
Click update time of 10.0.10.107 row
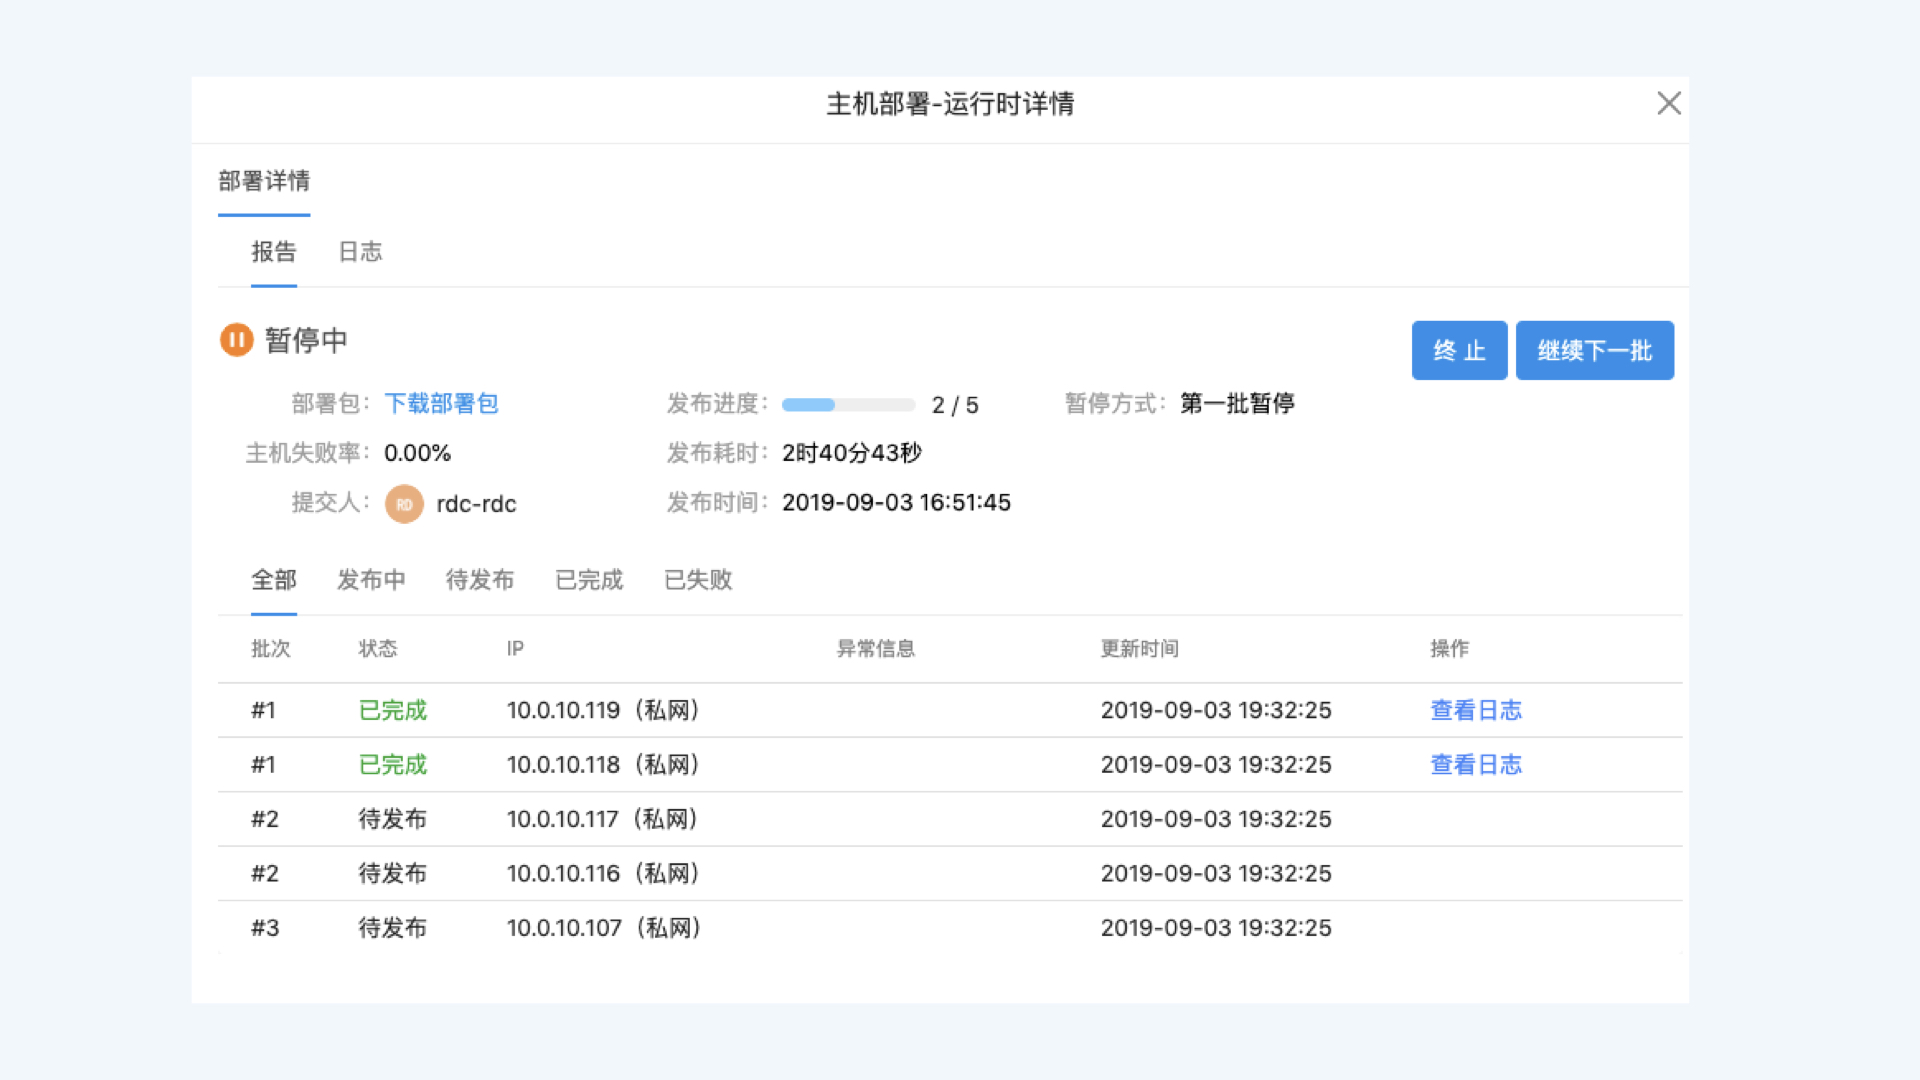[x=1216, y=928]
